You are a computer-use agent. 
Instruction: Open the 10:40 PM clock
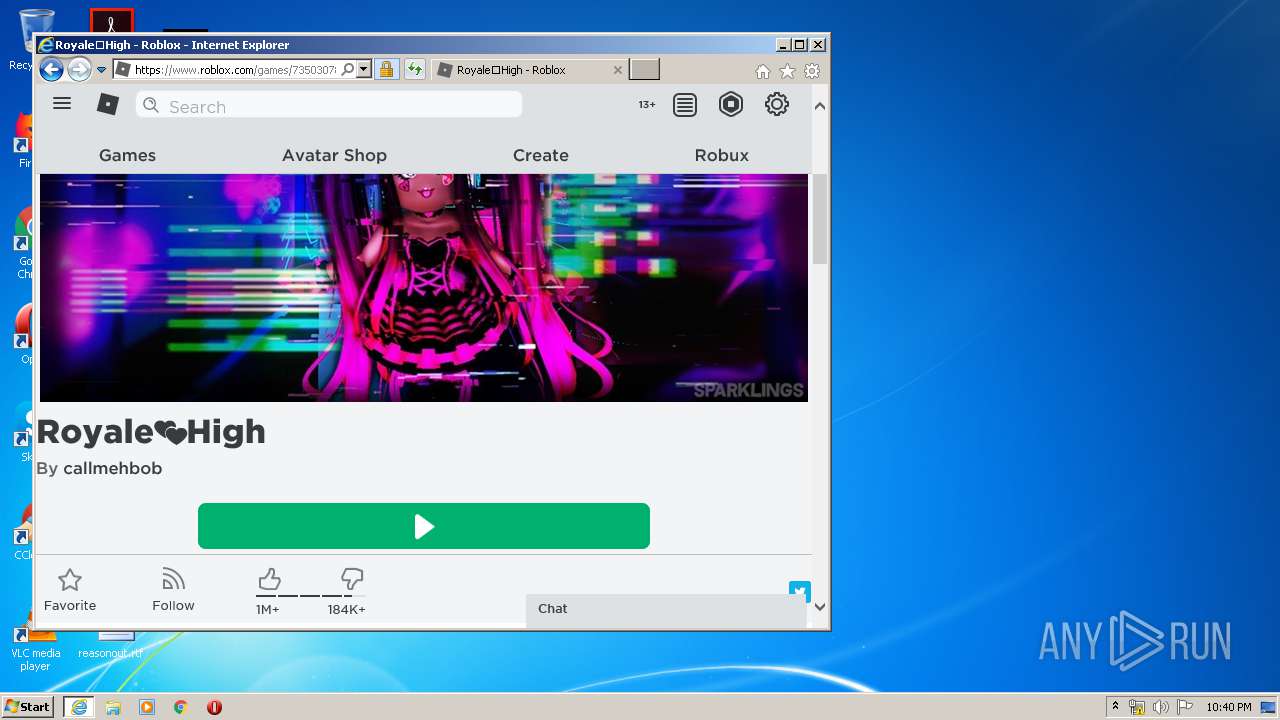(x=1228, y=707)
